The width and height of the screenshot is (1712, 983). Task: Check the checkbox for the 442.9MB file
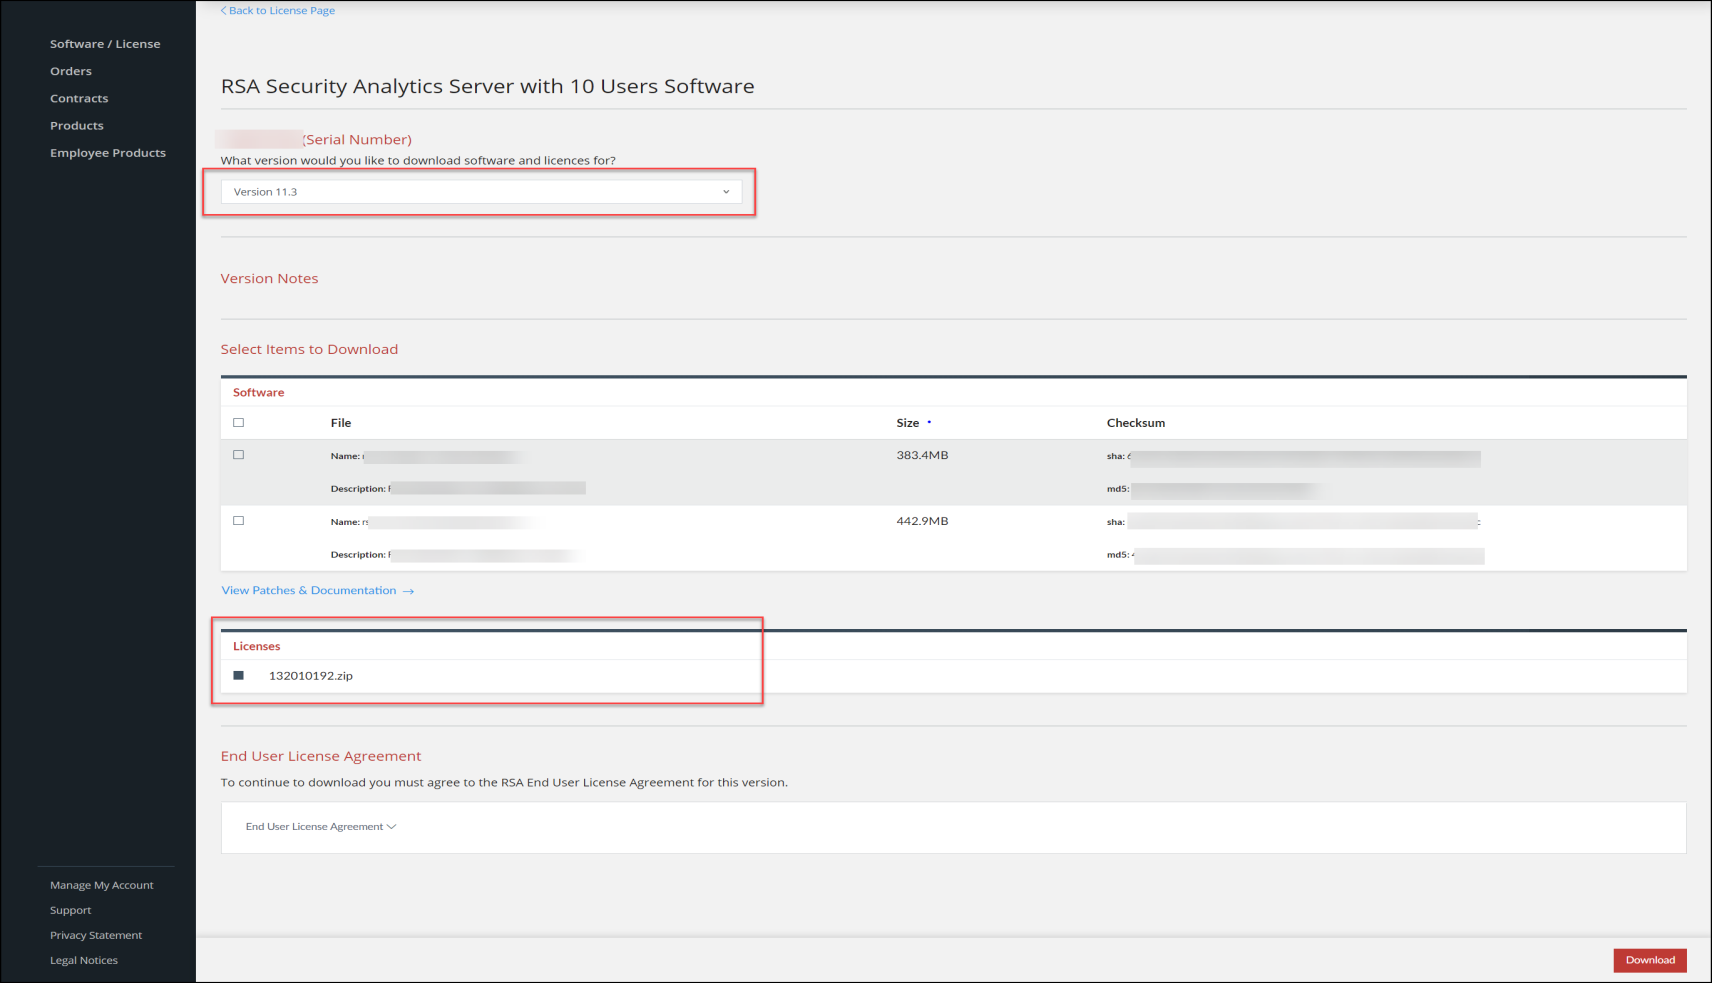tap(238, 520)
